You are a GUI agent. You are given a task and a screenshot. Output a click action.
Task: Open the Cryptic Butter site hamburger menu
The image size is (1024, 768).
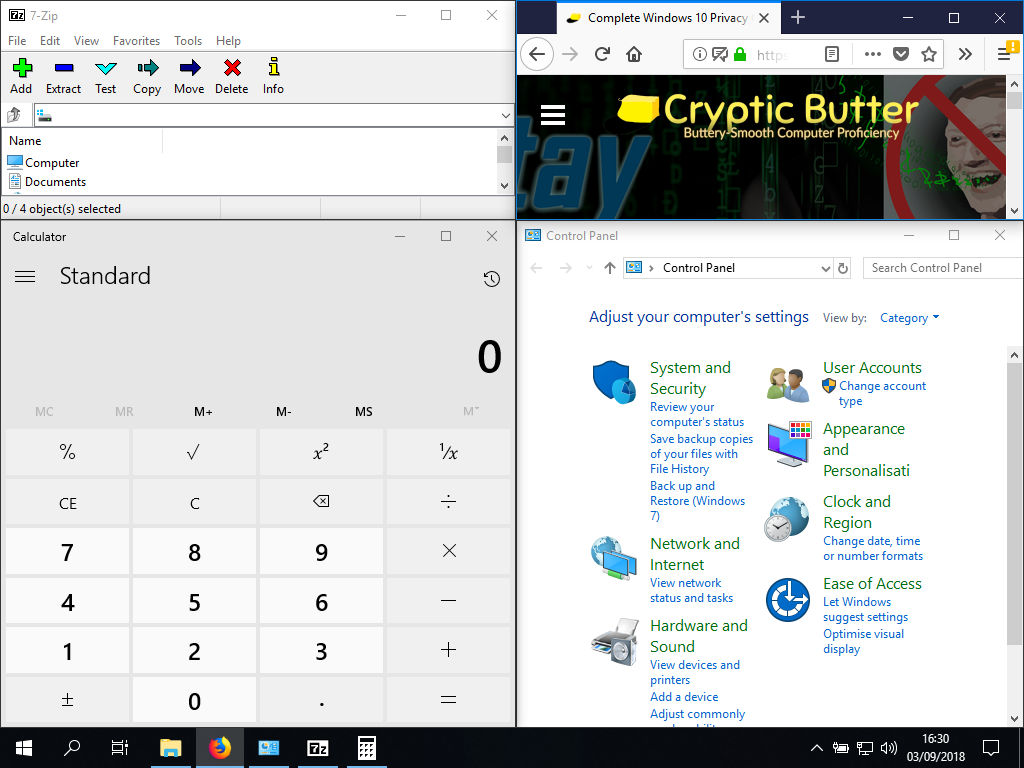click(552, 116)
